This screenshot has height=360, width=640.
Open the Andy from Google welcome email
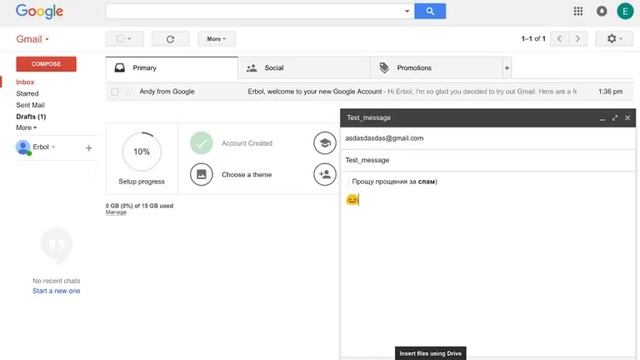point(369,92)
